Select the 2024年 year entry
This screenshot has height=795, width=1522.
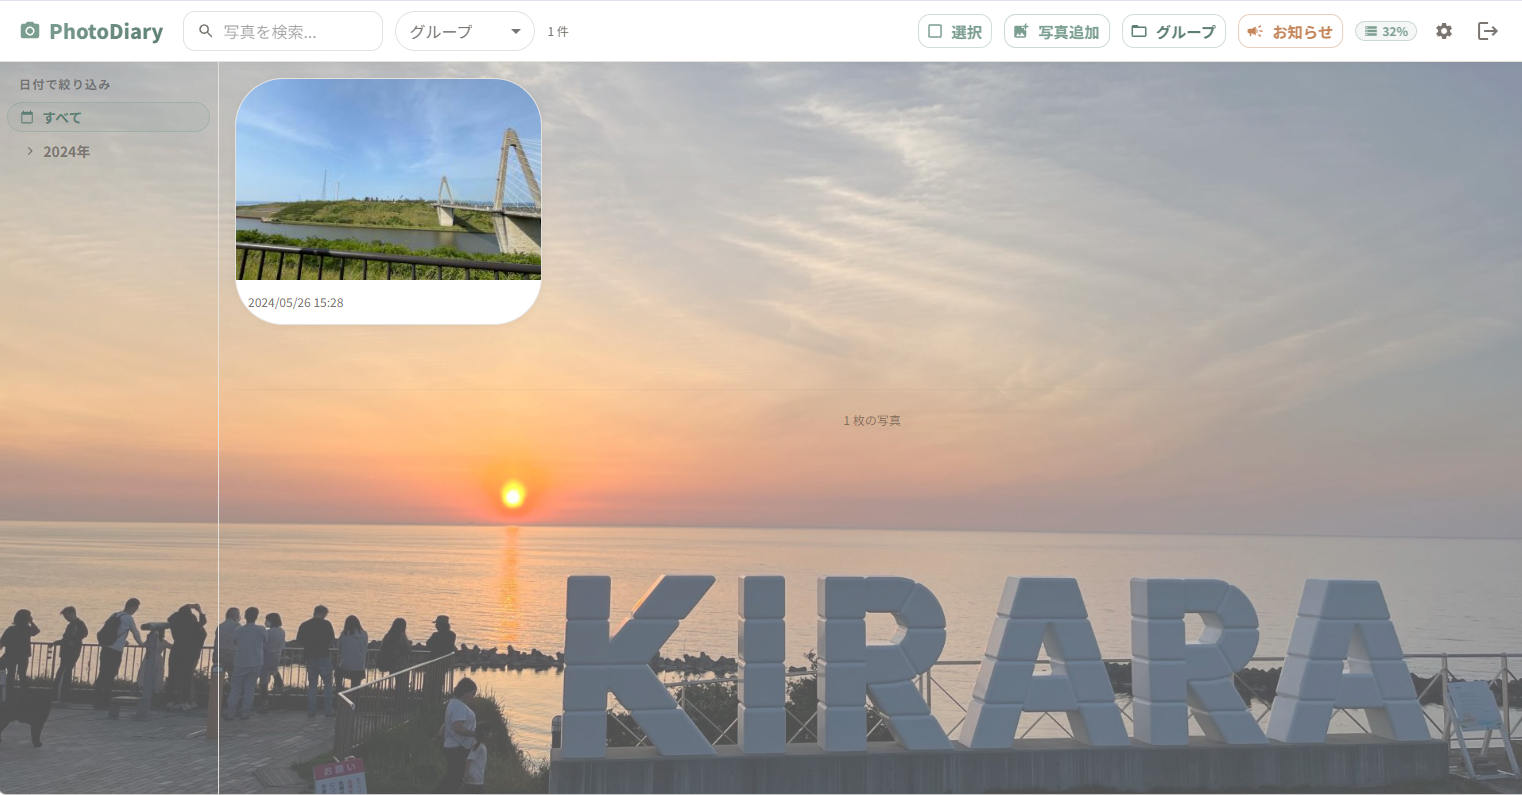pos(67,152)
